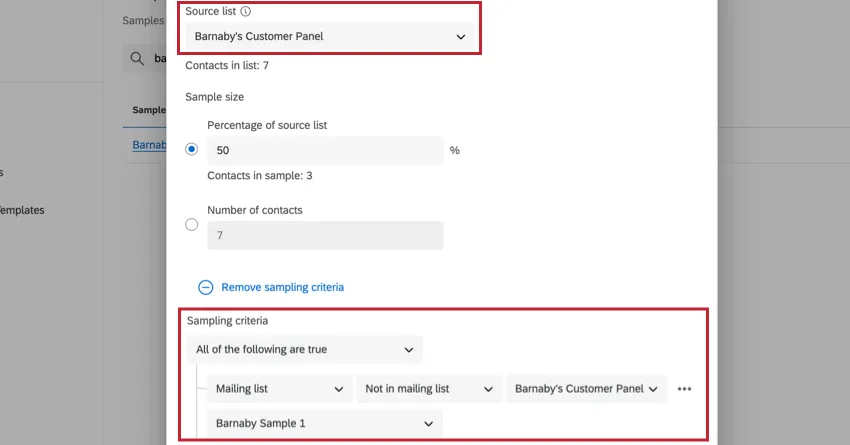Click Remove sampling criteria link
The image size is (850, 445).
[282, 287]
